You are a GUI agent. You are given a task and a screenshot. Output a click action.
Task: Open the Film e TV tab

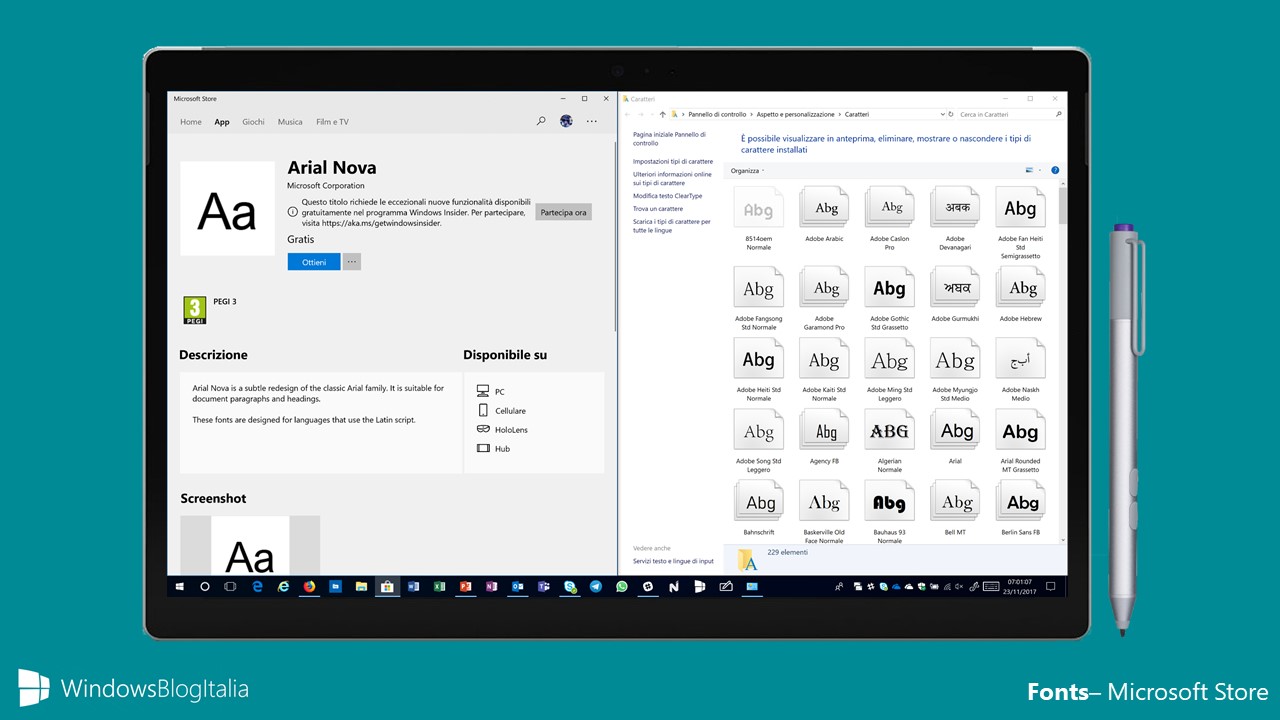(332, 122)
